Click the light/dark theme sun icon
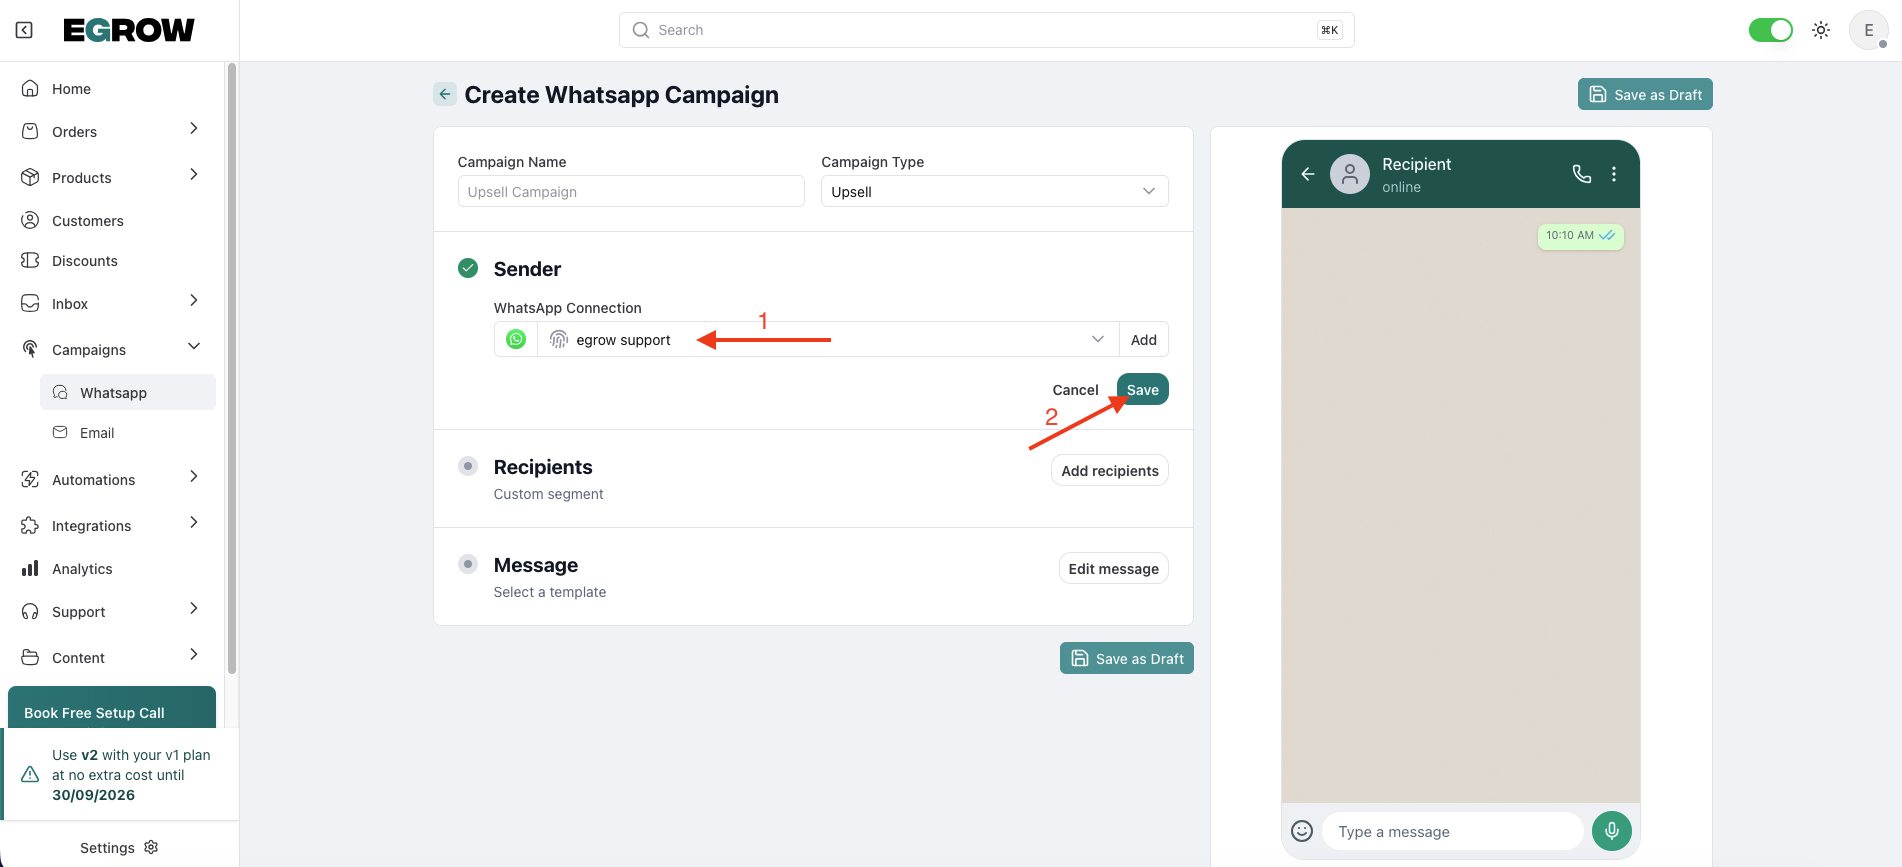 1821,30
